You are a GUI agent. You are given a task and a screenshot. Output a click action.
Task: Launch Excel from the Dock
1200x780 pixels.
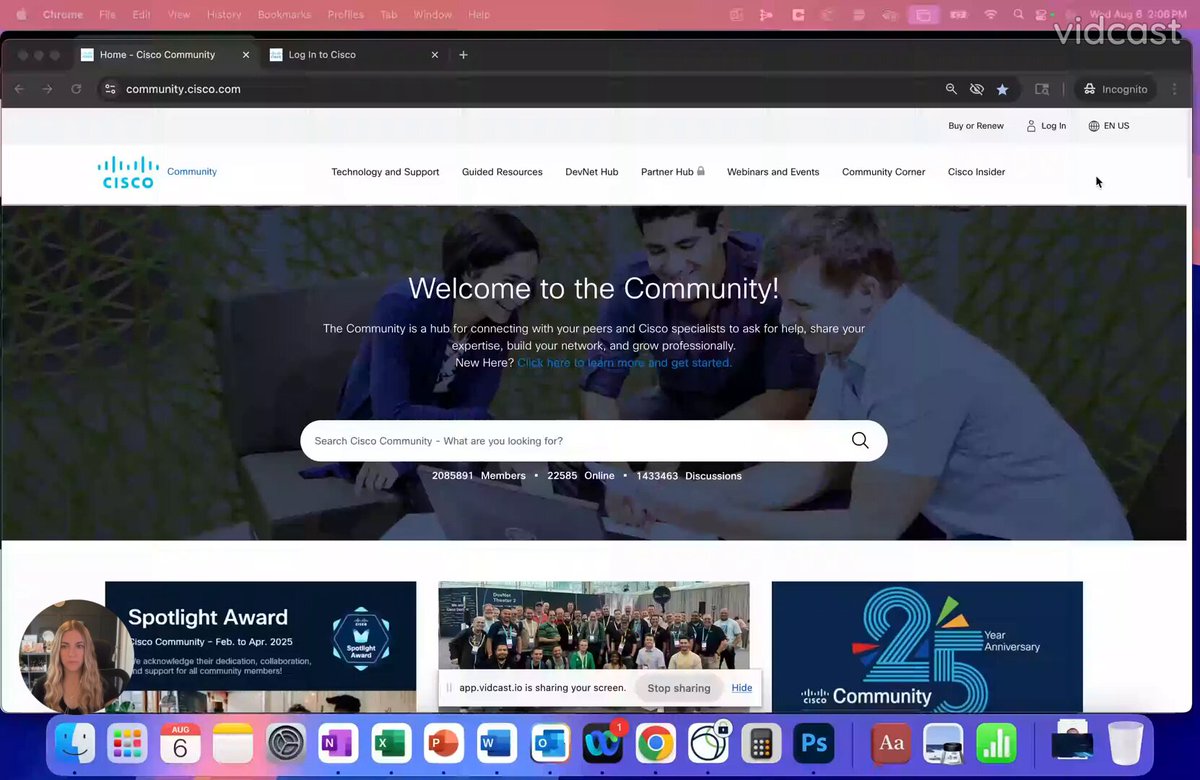(x=391, y=743)
